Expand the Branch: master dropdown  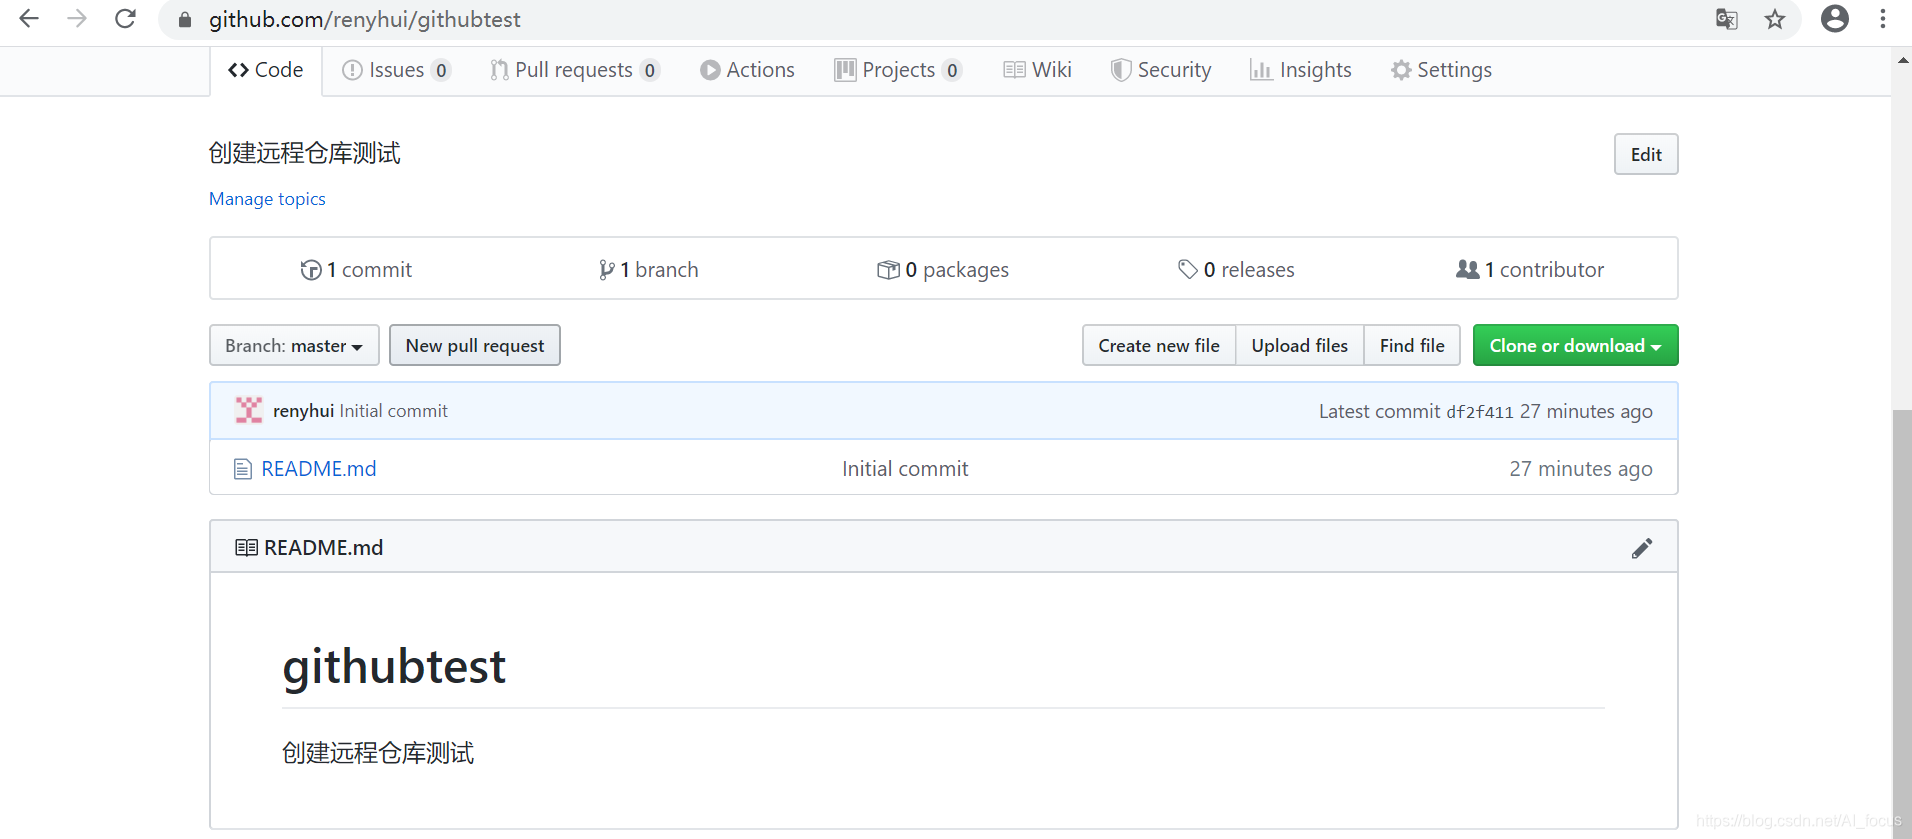(x=294, y=345)
